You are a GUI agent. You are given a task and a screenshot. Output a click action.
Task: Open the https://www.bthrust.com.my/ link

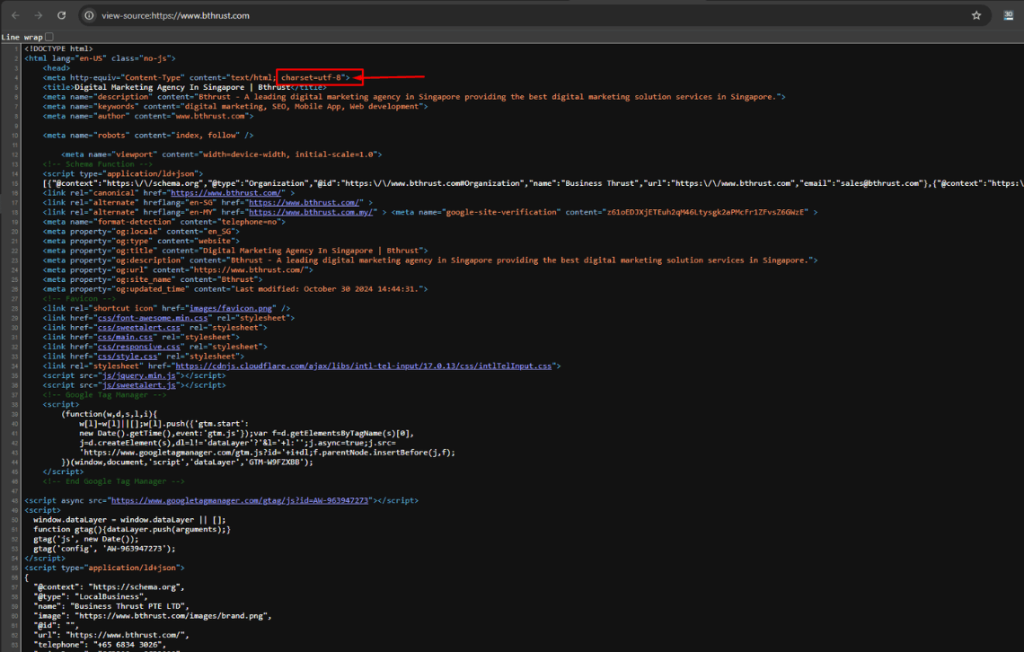pos(310,212)
